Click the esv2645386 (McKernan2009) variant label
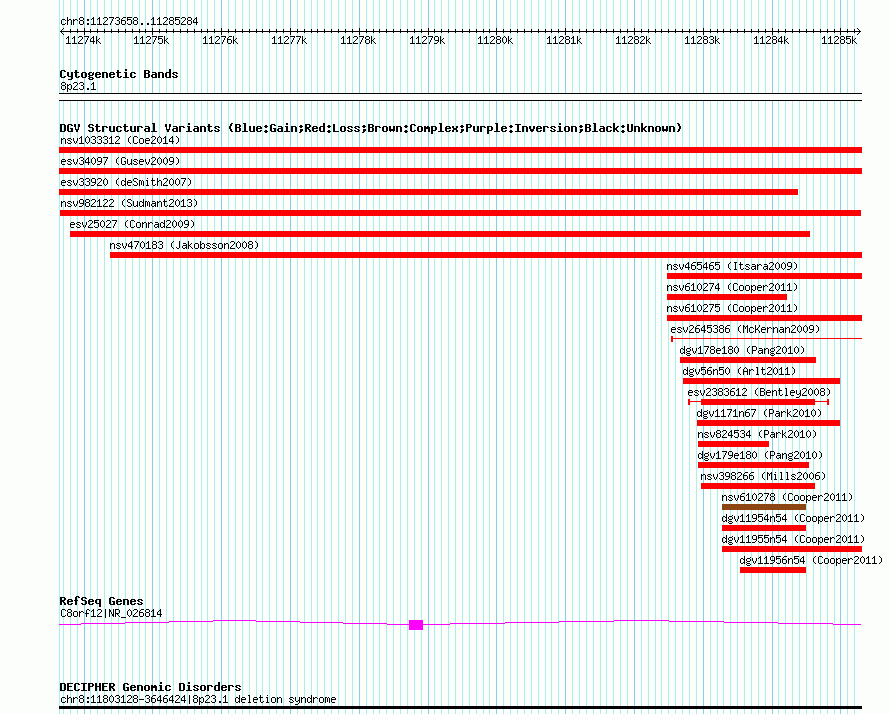 pos(745,329)
